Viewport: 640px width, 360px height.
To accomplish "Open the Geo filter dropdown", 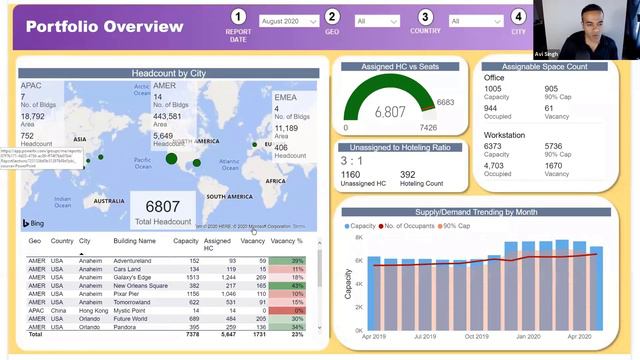I will tap(377, 21).
